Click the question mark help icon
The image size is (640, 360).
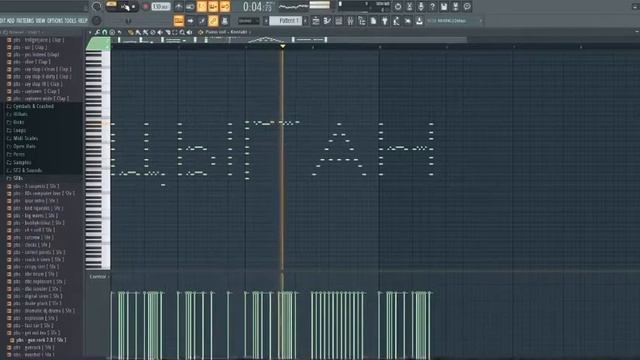(432, 7)
